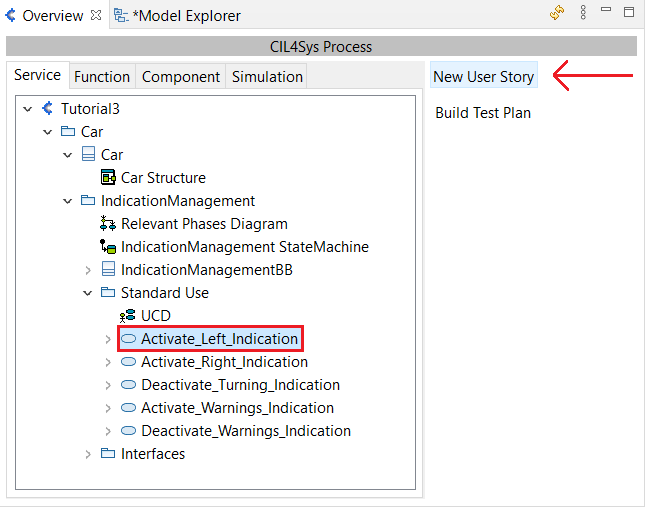The image size is (645, 507).
Task: Click the IndicationManagement StateMachine icon
Action: [109, 247]
